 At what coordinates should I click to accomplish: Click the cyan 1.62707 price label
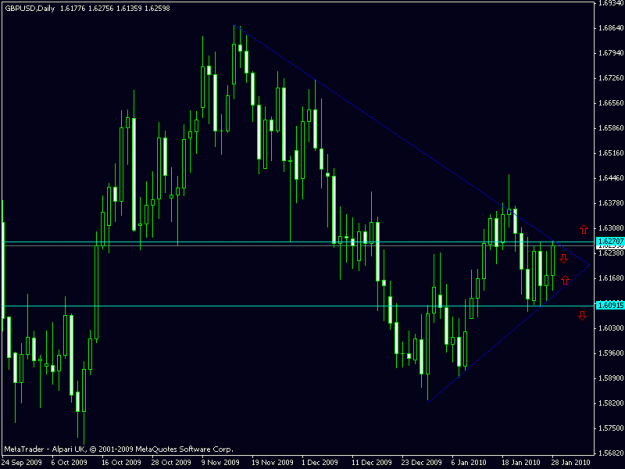[x=610, y=241]
